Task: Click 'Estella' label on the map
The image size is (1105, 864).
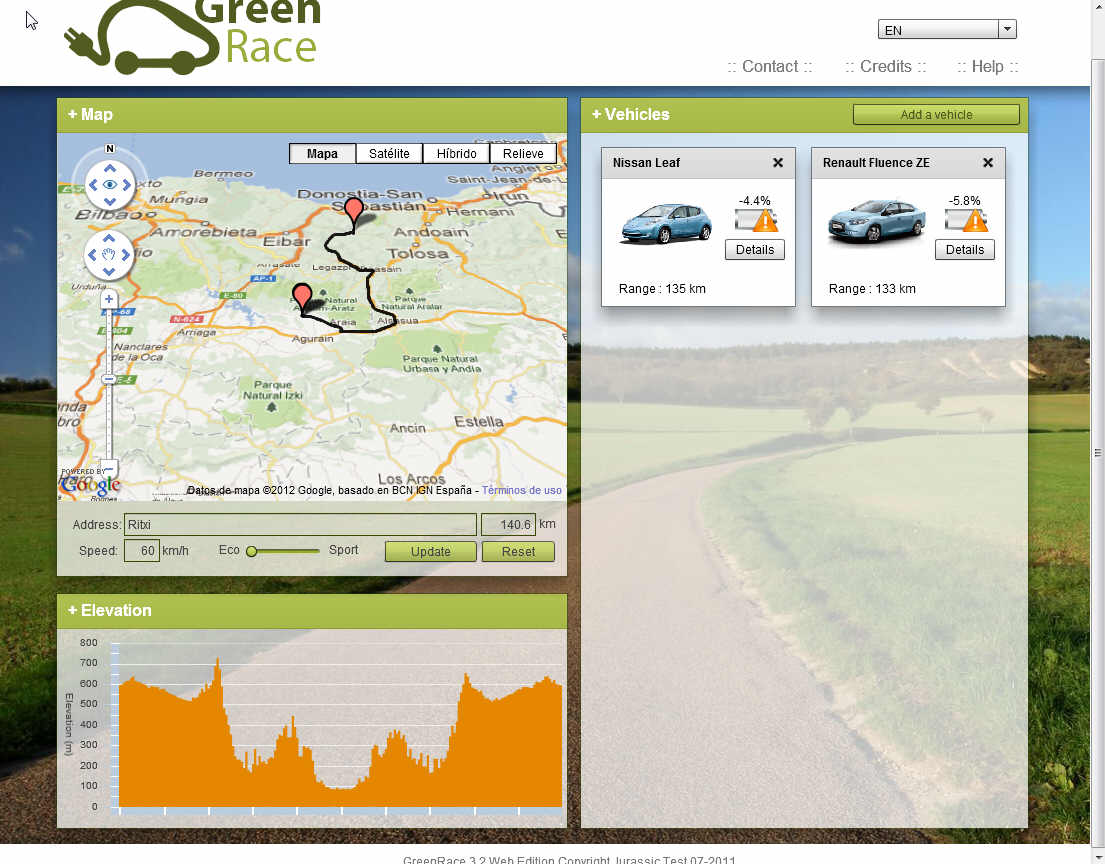Action: click(x=479, y=421)
